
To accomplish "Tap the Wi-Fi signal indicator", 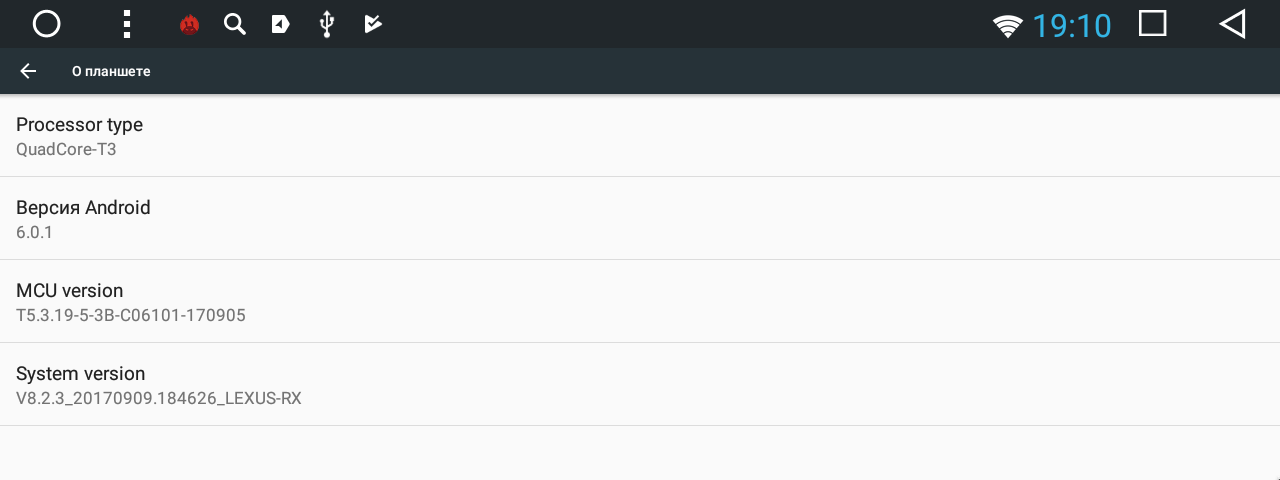I will tap(1008, 25).
